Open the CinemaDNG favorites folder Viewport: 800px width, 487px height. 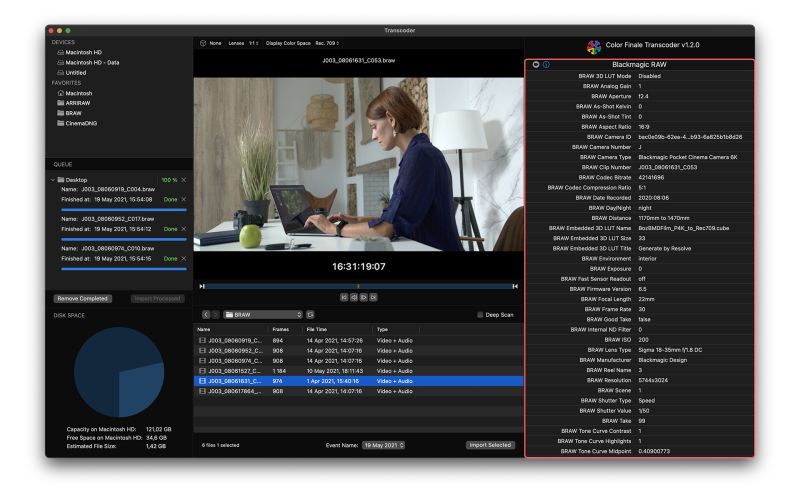(77, 123)
